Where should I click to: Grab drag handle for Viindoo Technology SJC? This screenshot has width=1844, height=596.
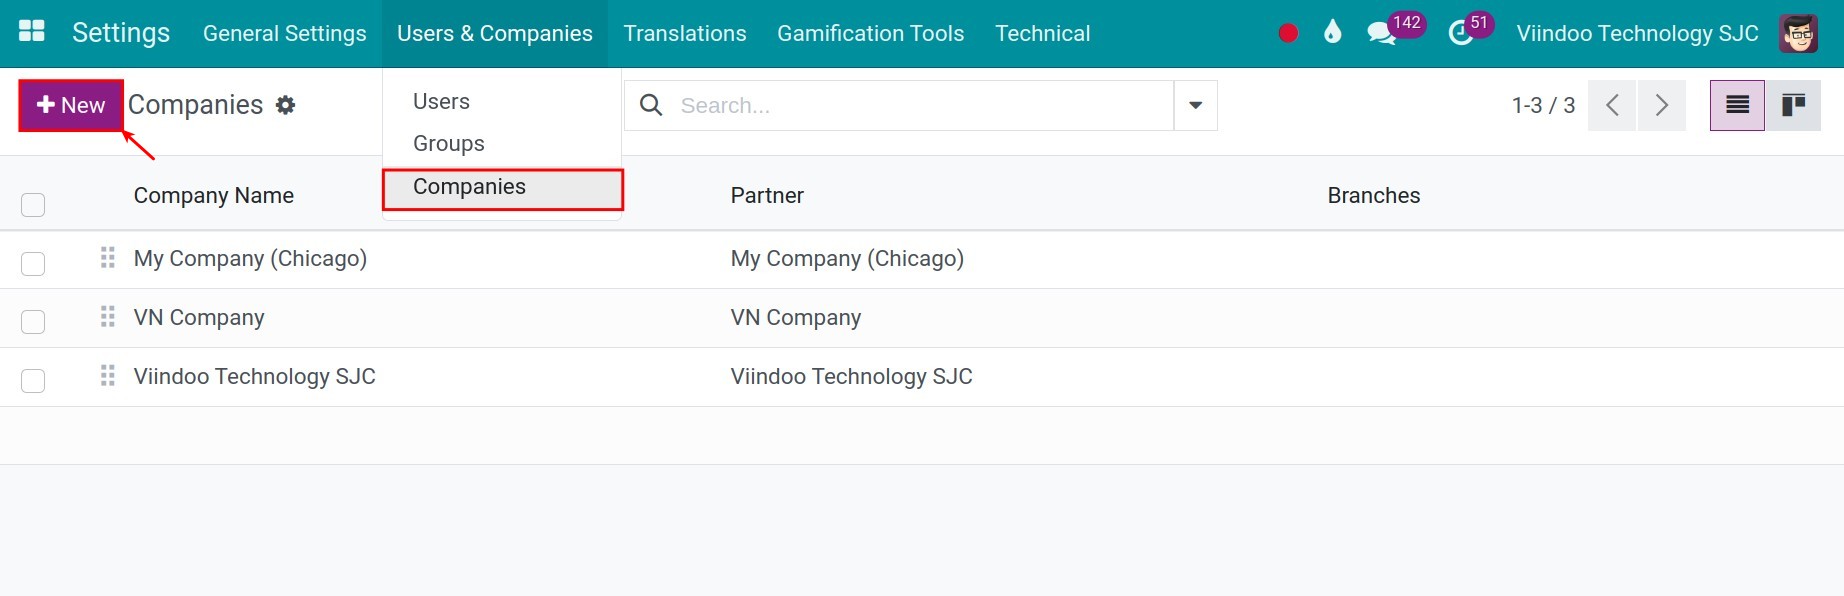(x=108, y=376)
